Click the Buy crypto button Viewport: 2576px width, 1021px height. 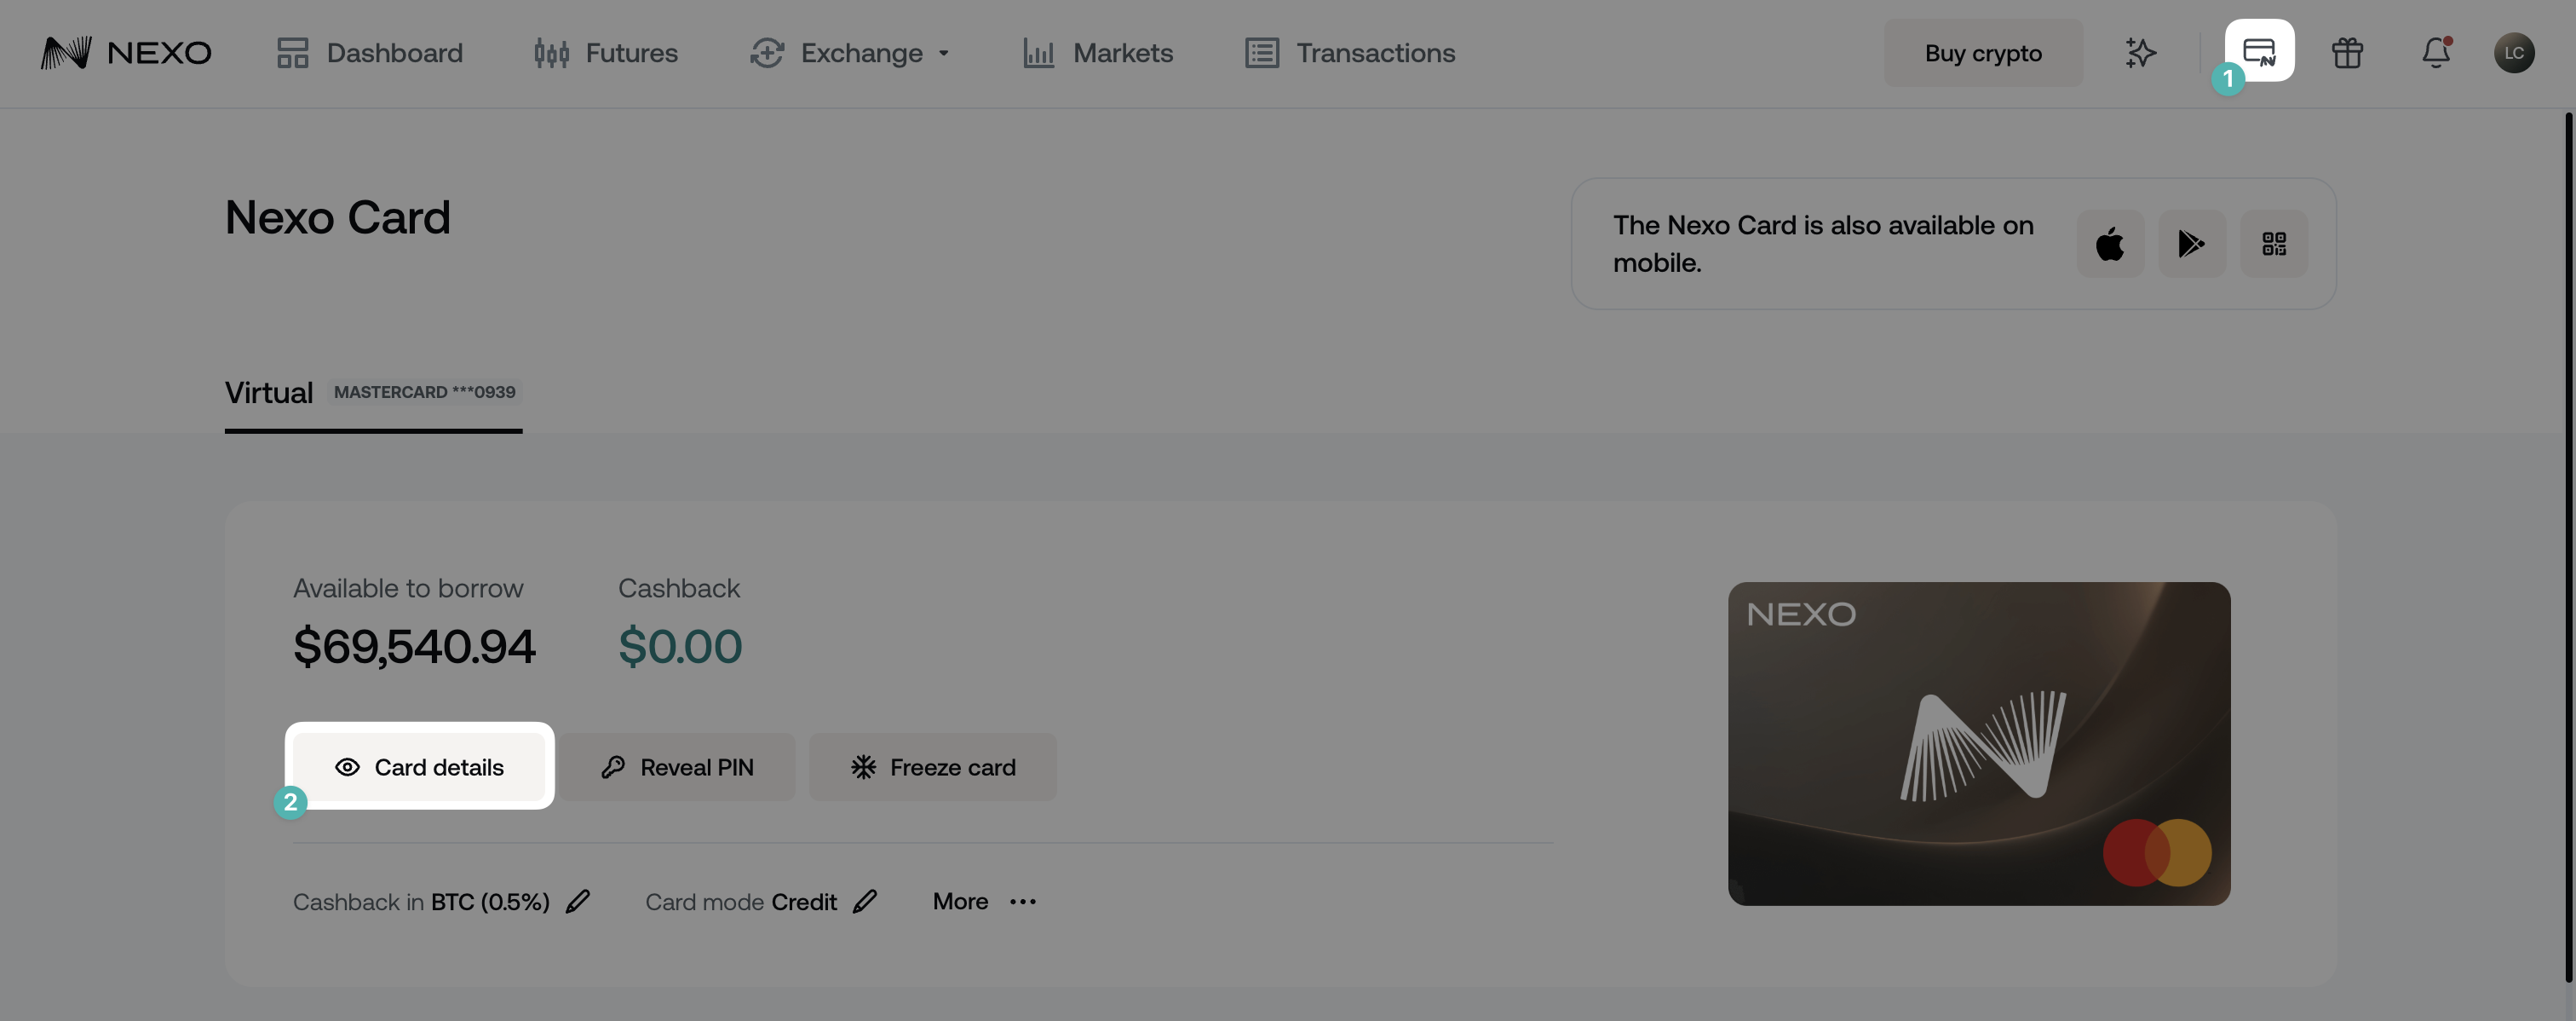click(1982, 53)
